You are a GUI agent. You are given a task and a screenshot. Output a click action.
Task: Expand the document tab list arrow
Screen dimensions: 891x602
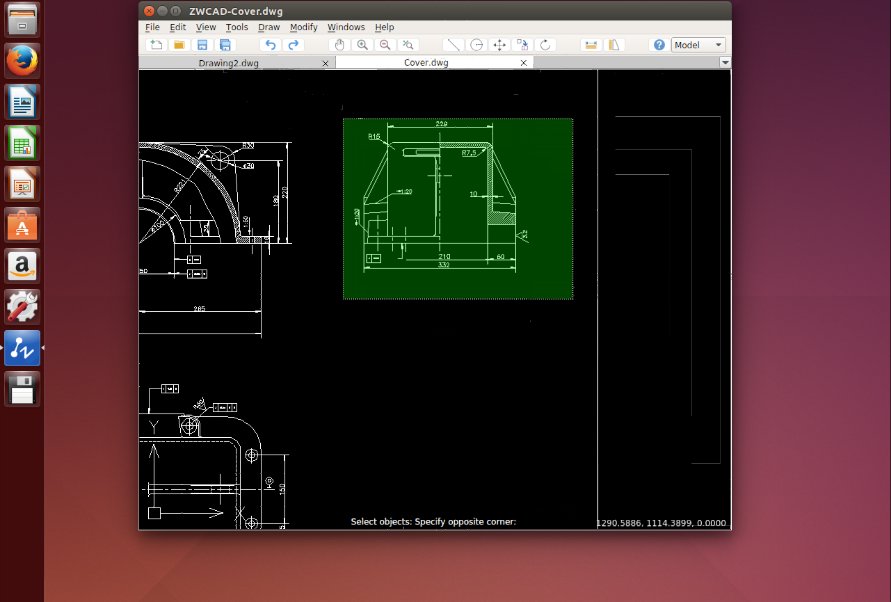click(x=725, y=63)
